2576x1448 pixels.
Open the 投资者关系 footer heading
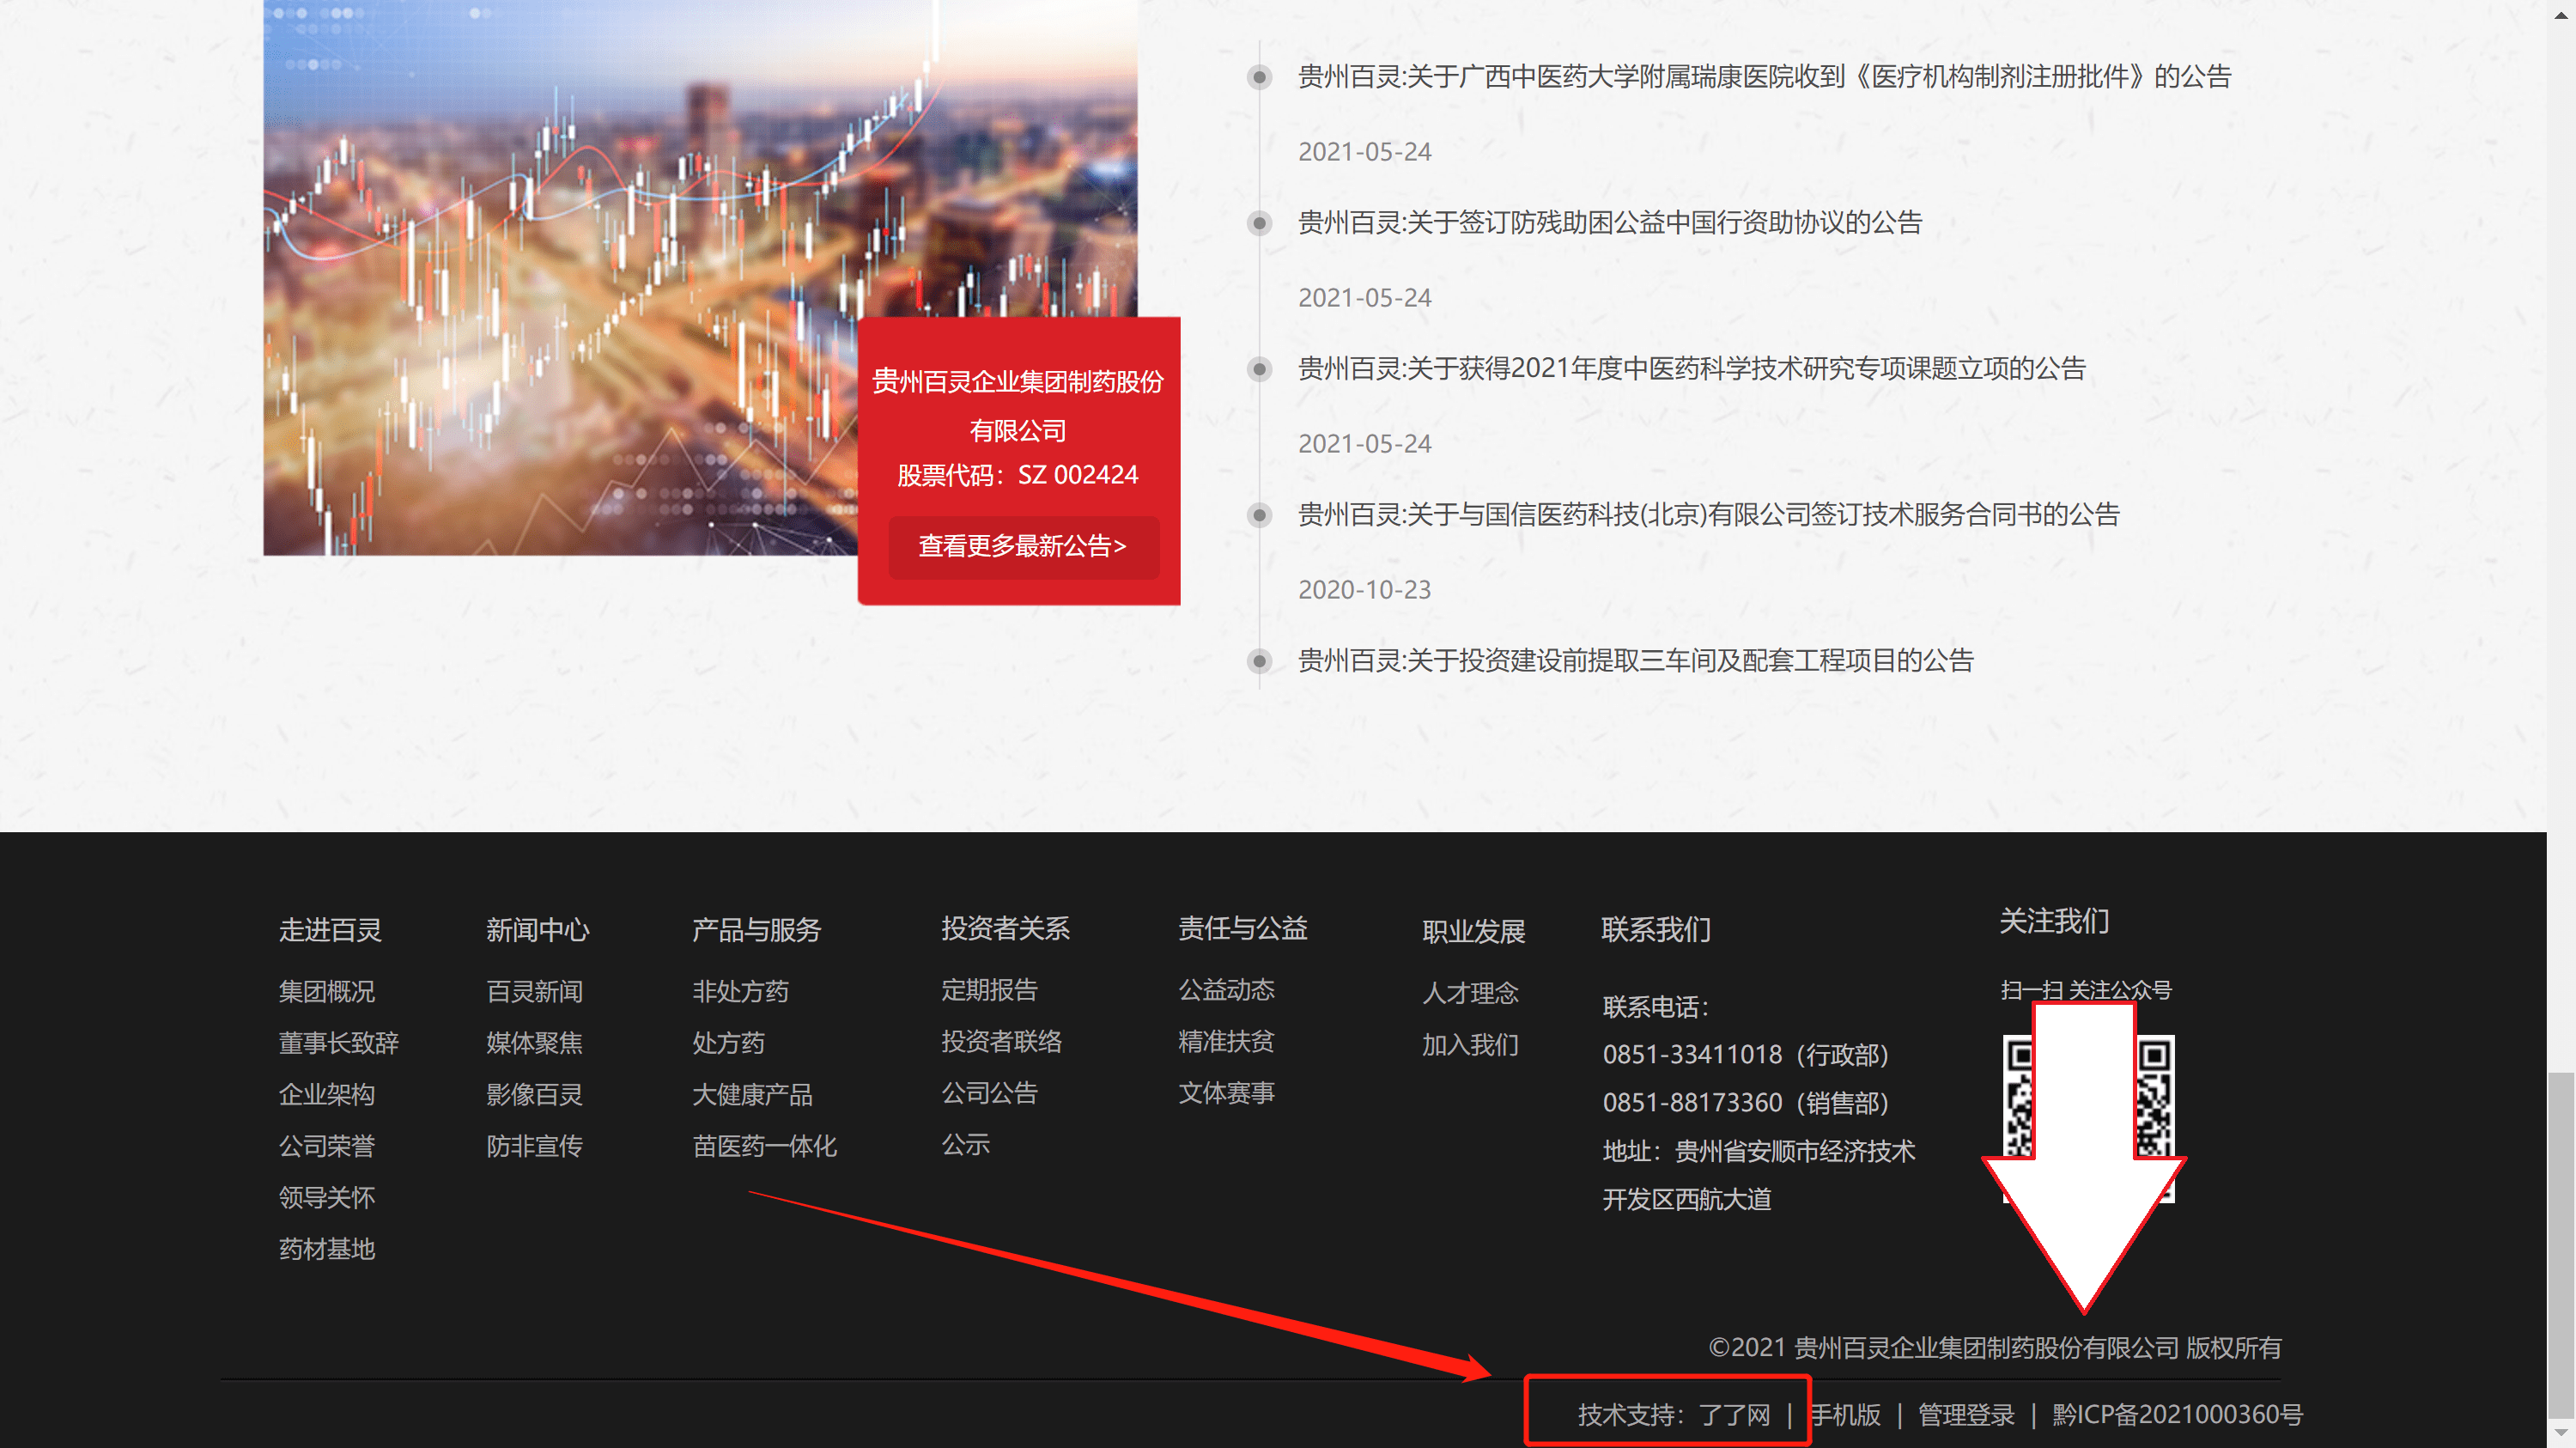1005,928
